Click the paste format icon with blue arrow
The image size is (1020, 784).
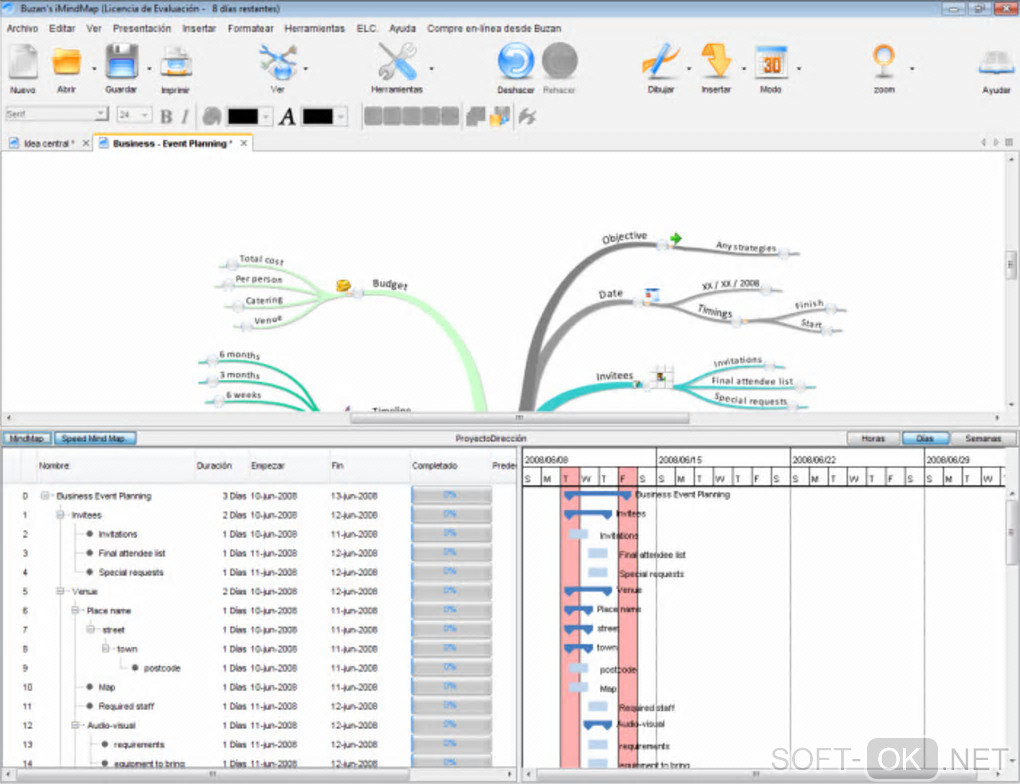500,116
